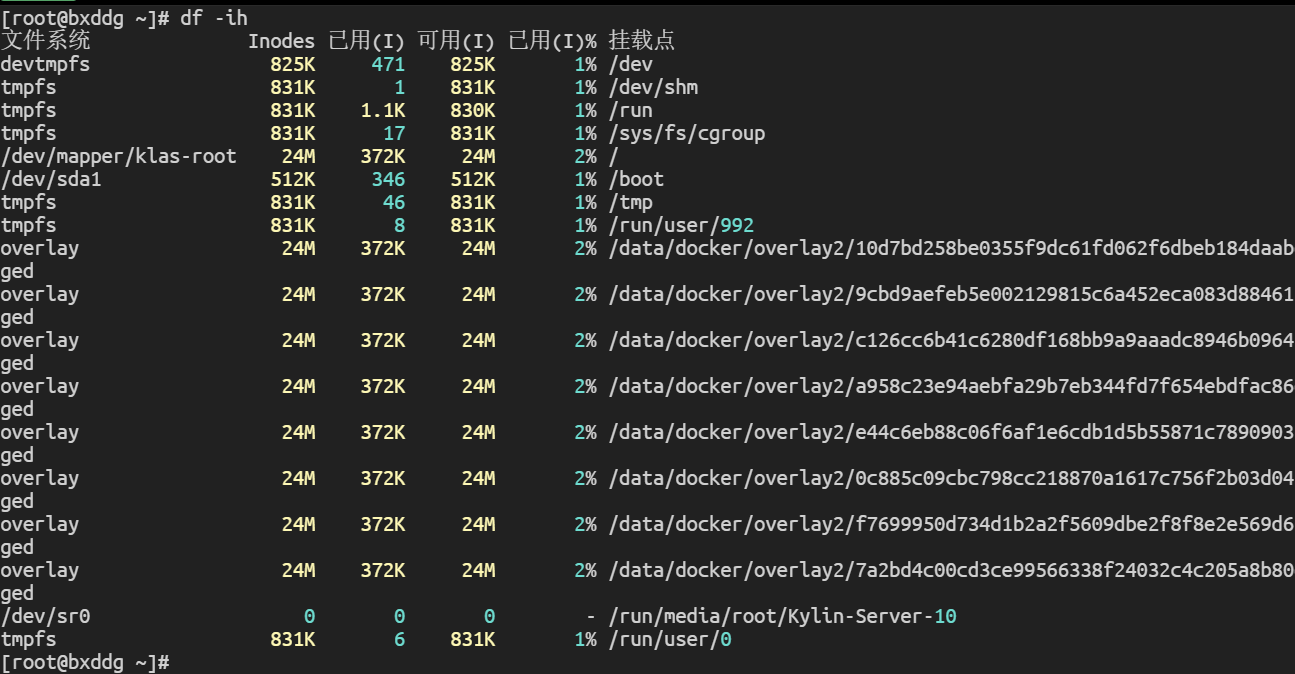
Task: Click the overlay2 path starting with 9cbd9aefeb5e
Action: coord(950,294)
